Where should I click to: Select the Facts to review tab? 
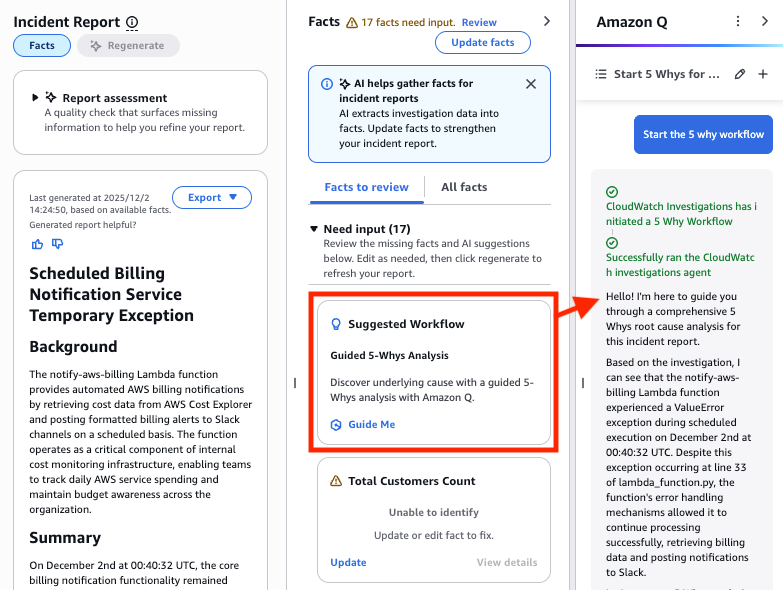coord(367,187)
